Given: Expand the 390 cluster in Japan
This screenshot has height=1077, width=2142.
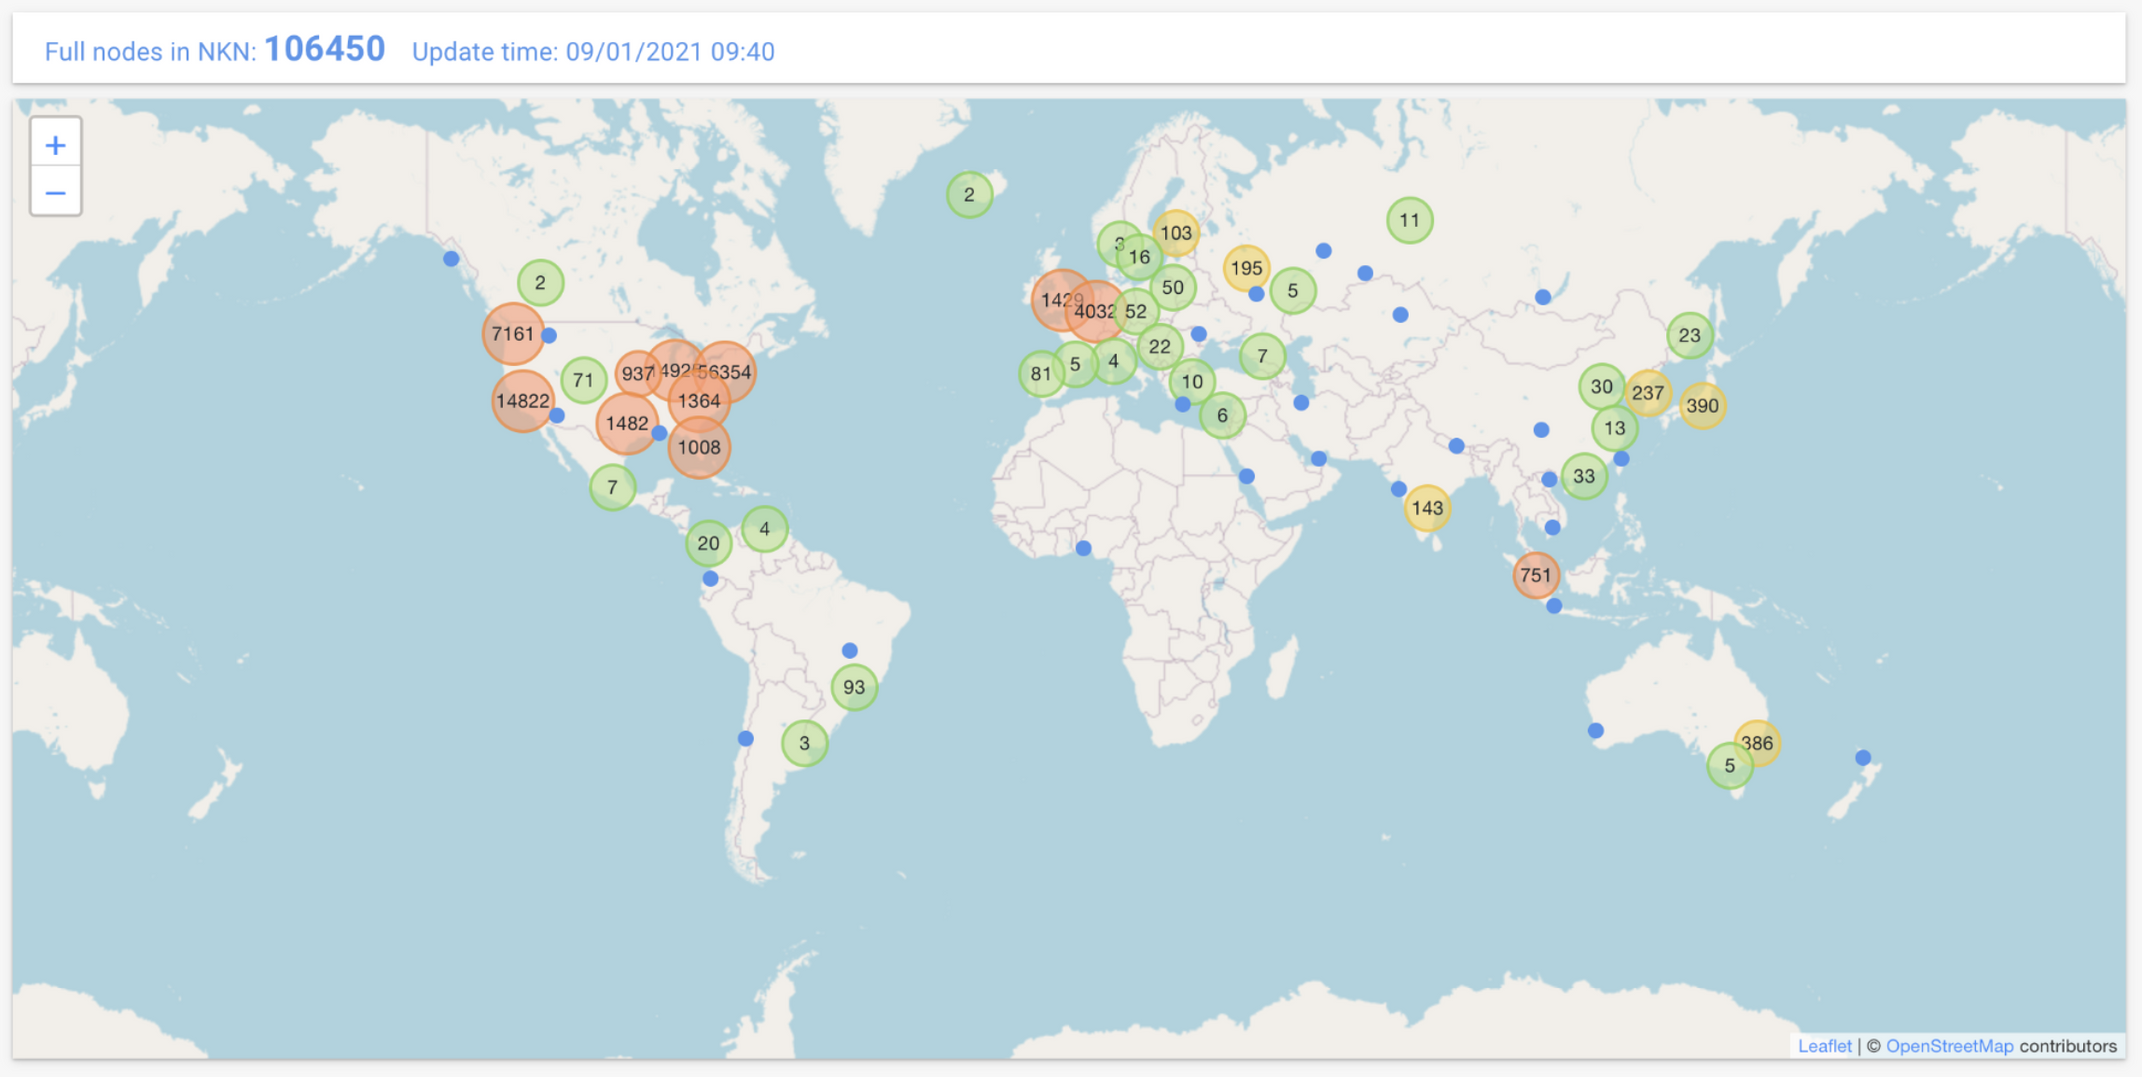Looking at the screenshot, I should (x=1702, y=406).
